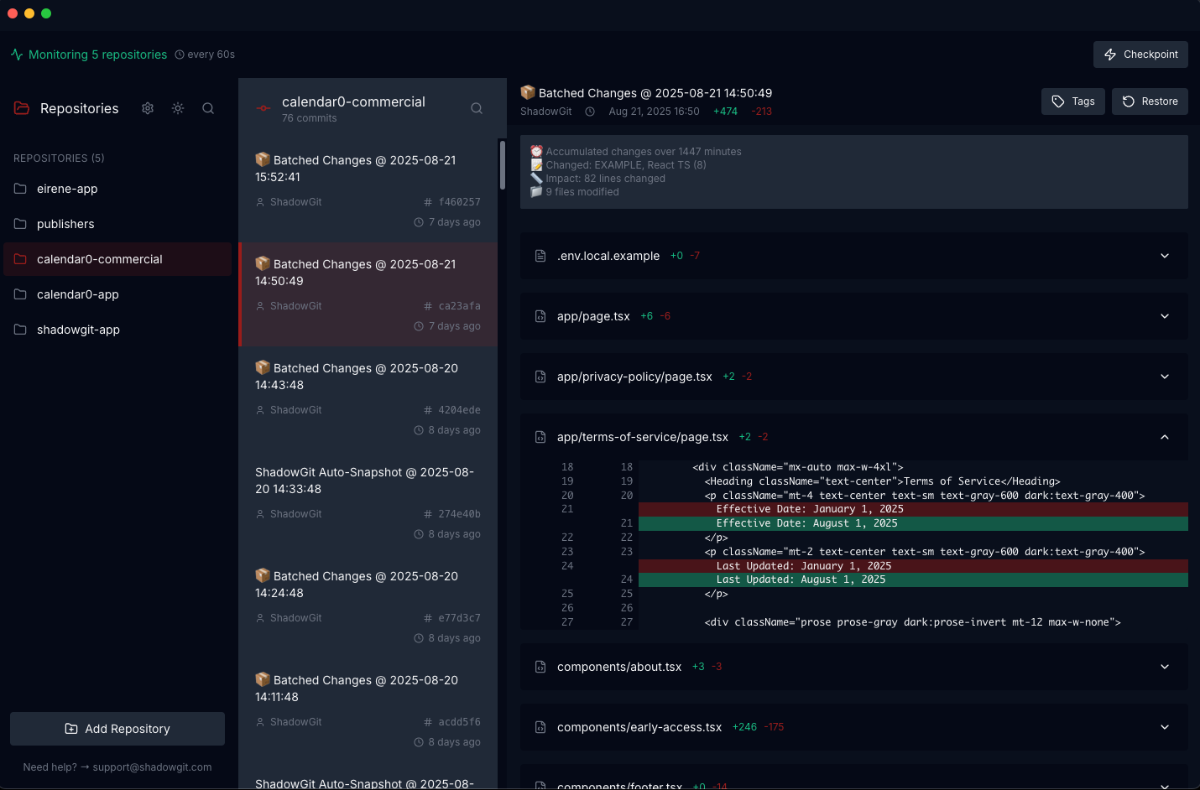Open commit f460257 batched changes

367,190
